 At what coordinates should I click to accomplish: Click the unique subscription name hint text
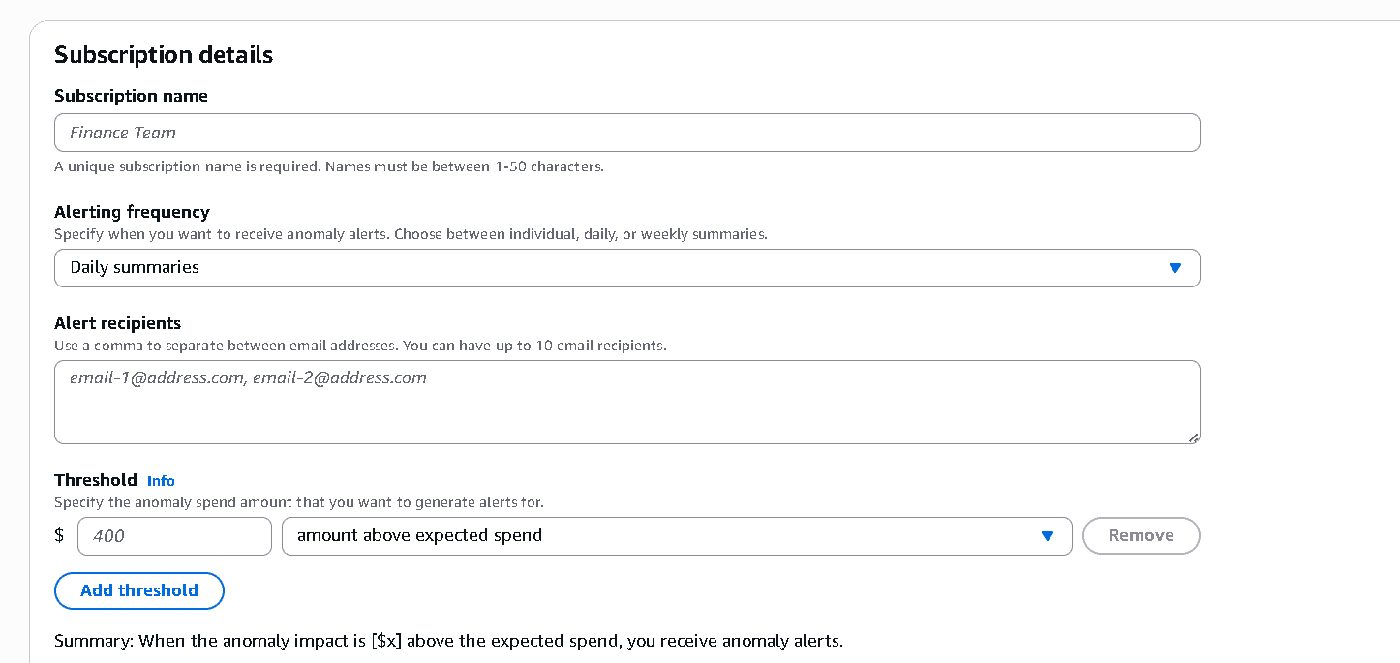coord(329,166)
